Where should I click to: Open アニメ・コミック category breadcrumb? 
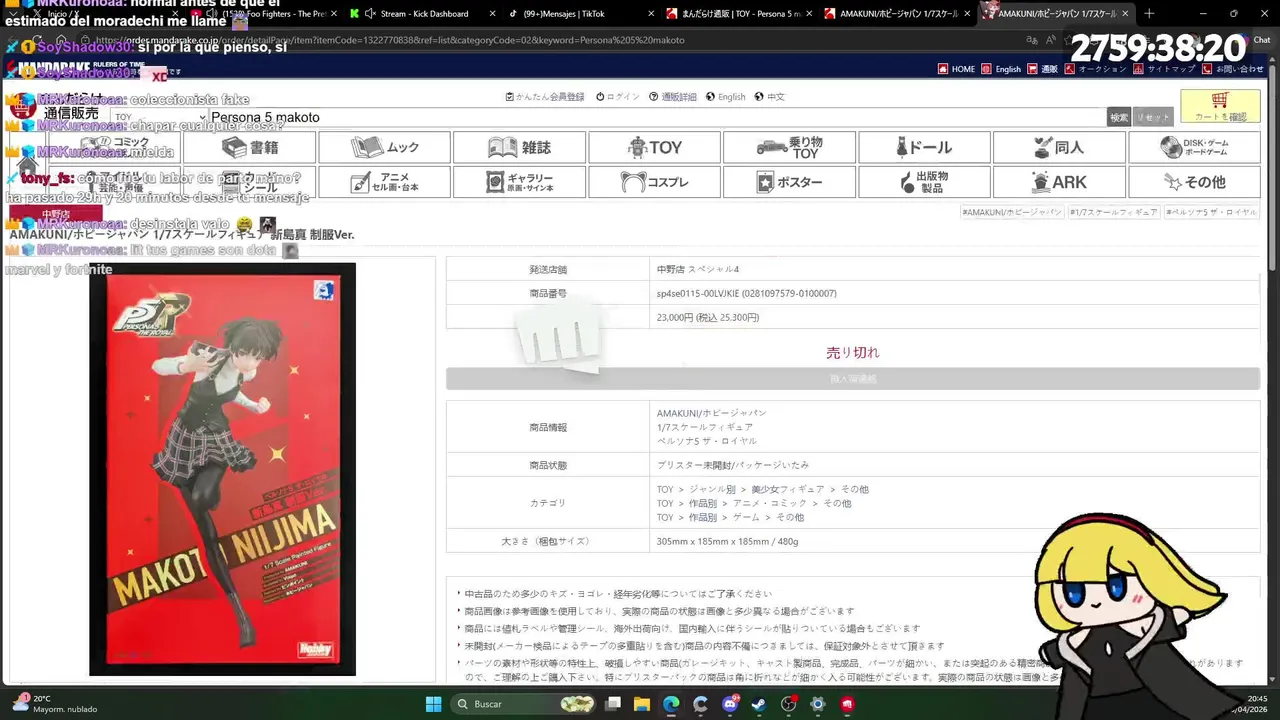(770, 503)
